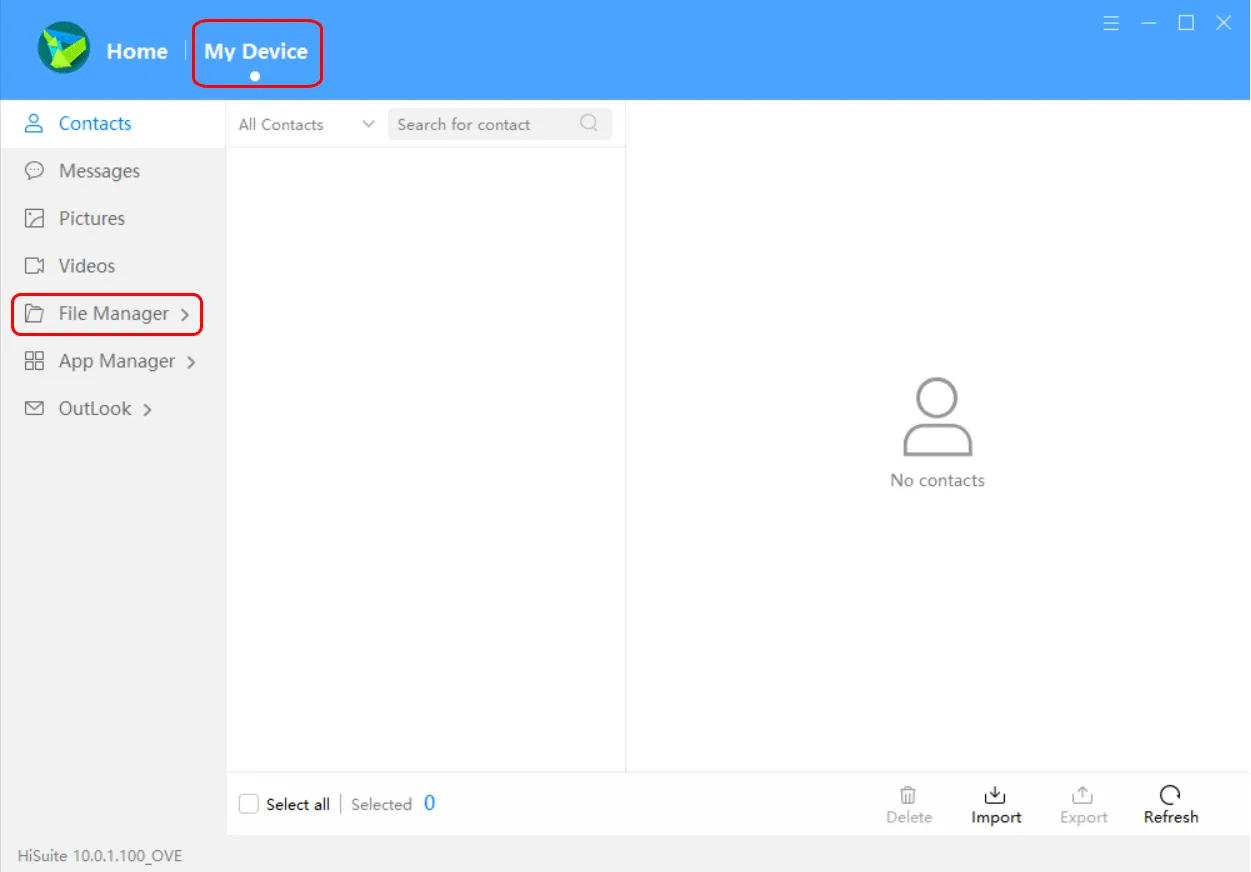Screen dimensions: 1251x872
Task: Click the HiSuite logo
Action: pyautogui.click(x=62, y=48)
